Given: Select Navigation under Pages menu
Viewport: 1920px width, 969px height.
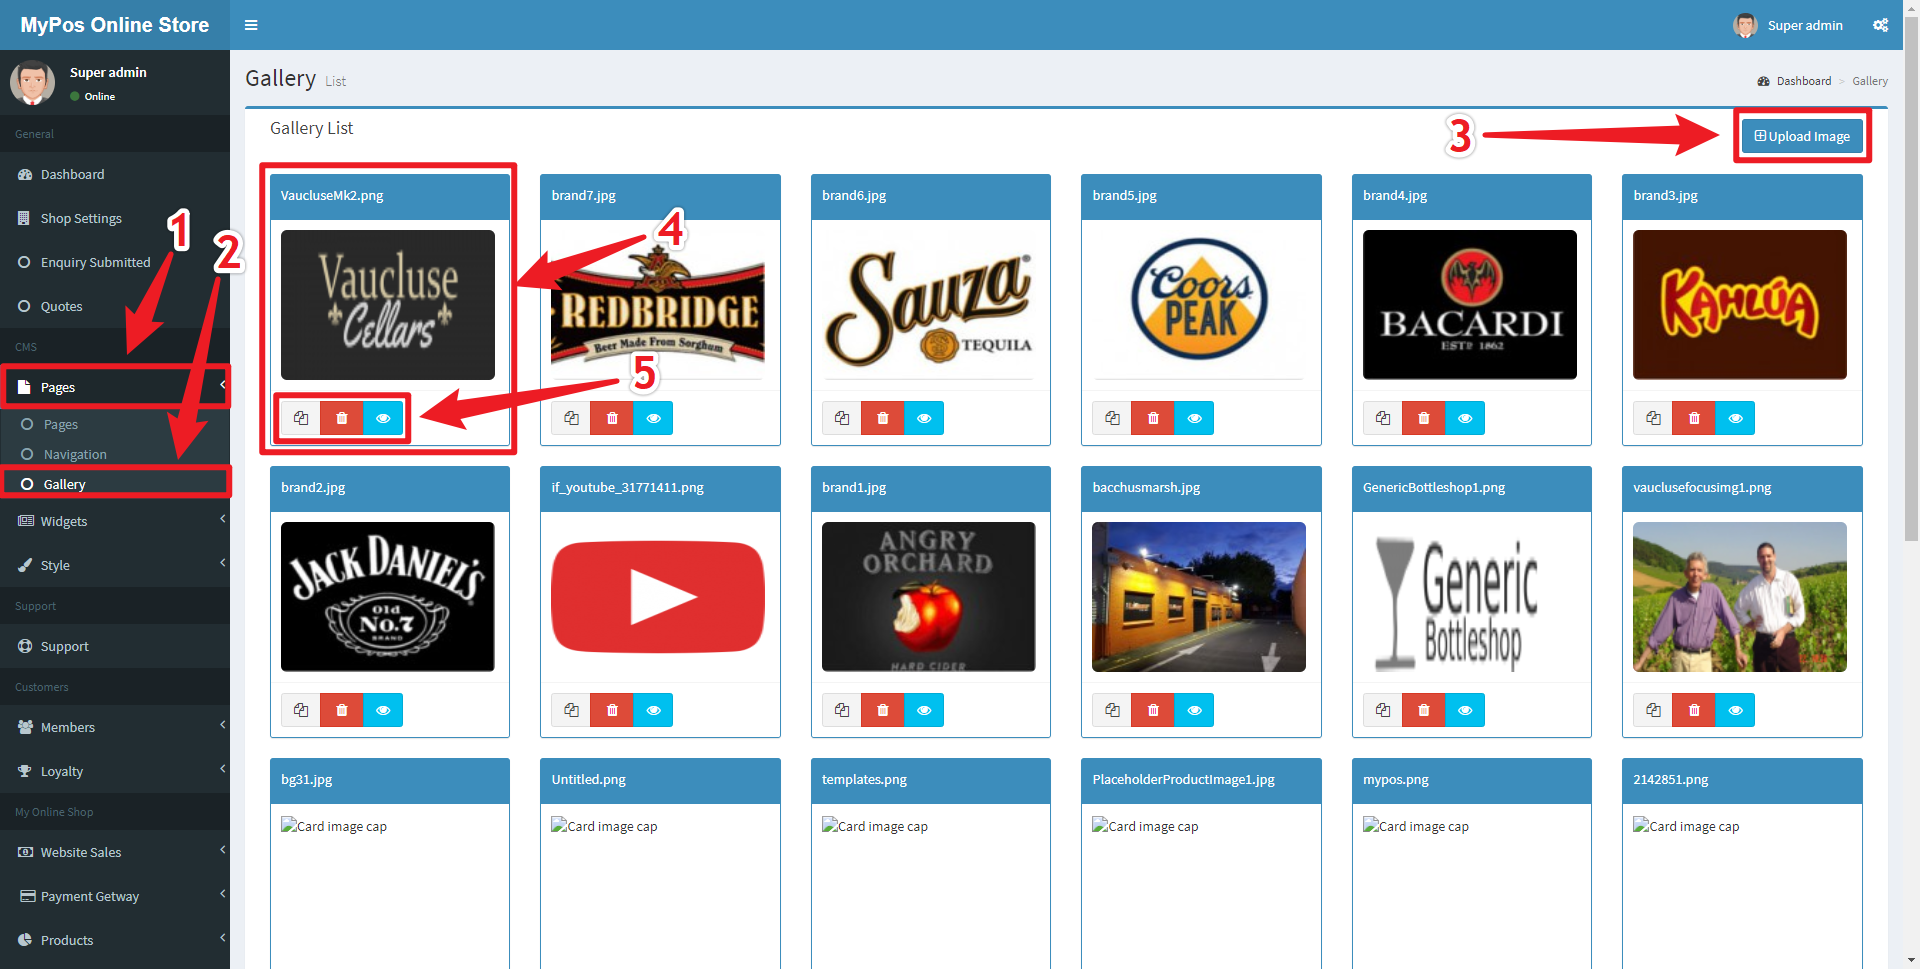Looking at the screenshot, I should coord(75,454).
